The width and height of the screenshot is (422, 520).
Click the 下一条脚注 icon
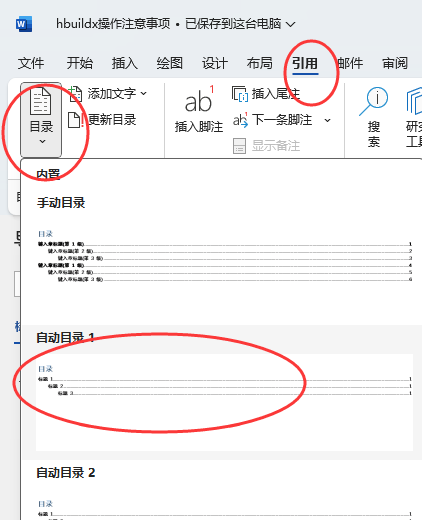click(240, 120)
